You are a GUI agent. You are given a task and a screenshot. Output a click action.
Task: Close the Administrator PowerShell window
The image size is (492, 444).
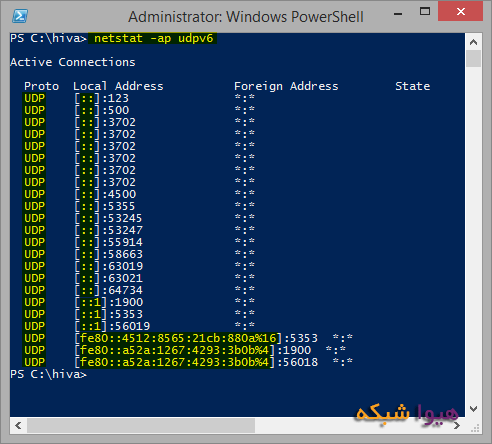460,12
